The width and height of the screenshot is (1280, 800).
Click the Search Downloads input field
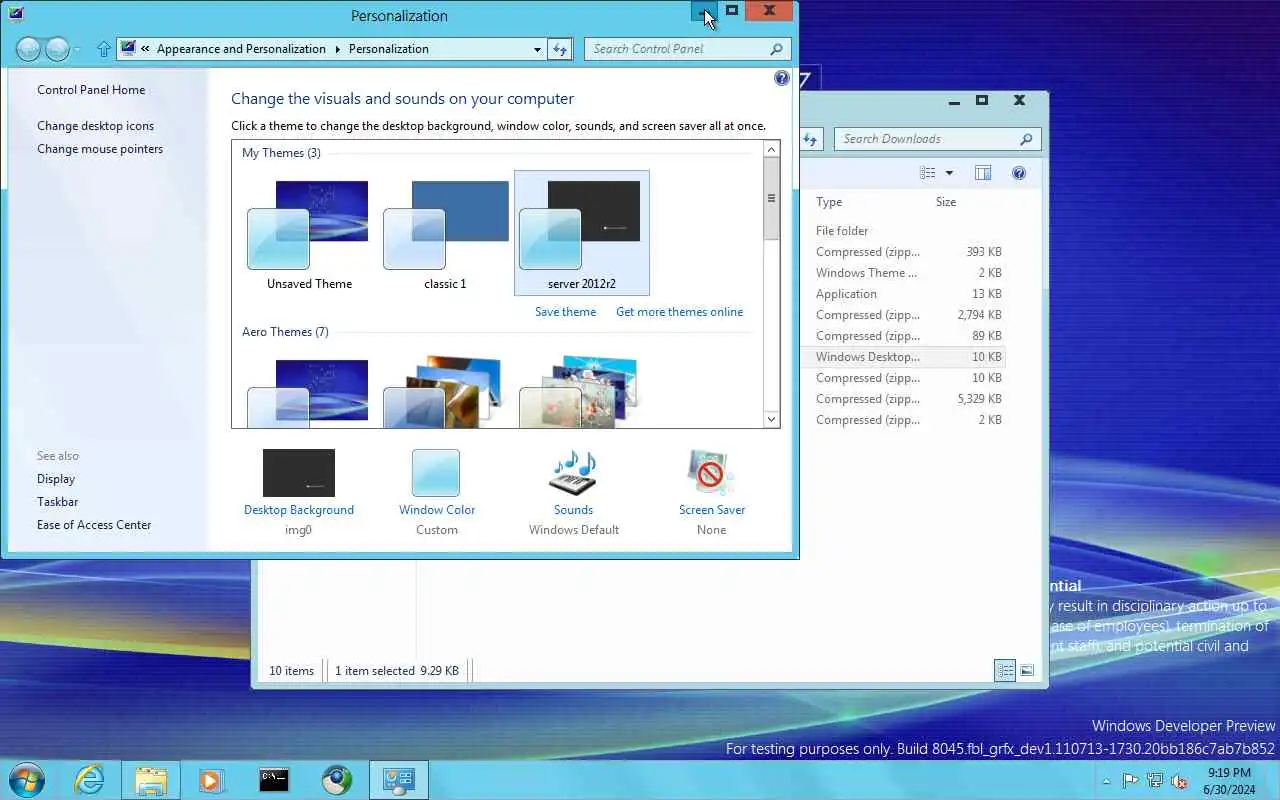click(x=926, y=139)
